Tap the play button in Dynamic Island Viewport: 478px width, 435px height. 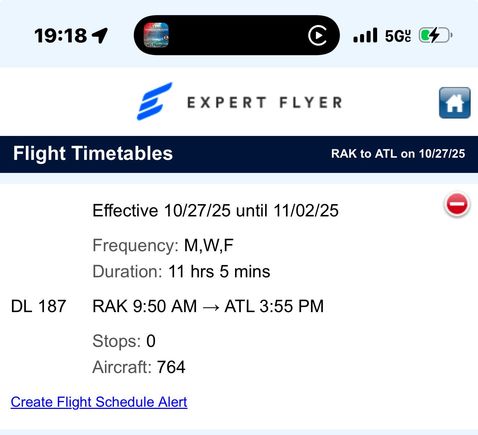pyautogui.click(x=317, y=35)
